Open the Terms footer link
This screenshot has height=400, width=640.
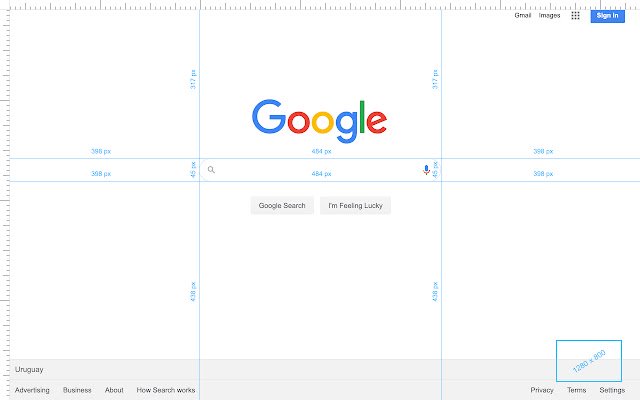(576, 390)
